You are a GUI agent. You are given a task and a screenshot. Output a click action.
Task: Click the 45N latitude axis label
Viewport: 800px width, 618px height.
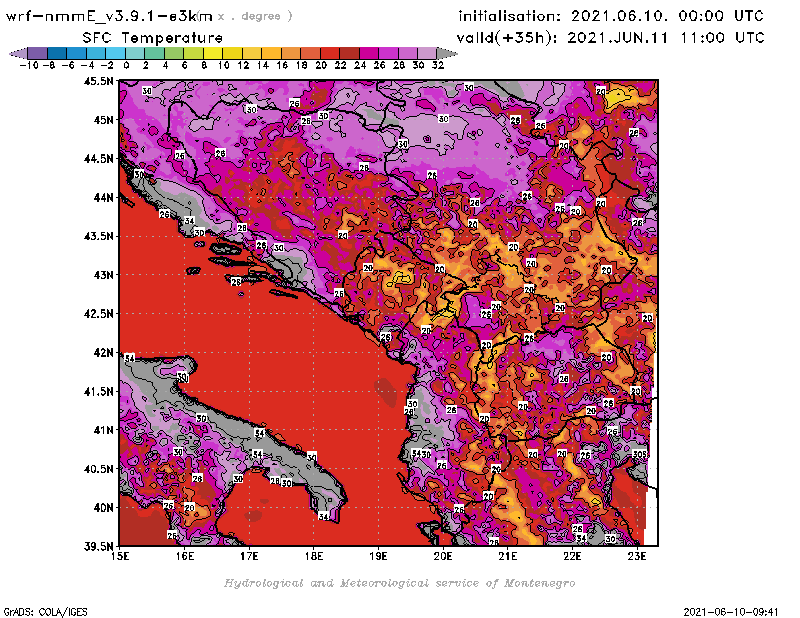point(103,120)
